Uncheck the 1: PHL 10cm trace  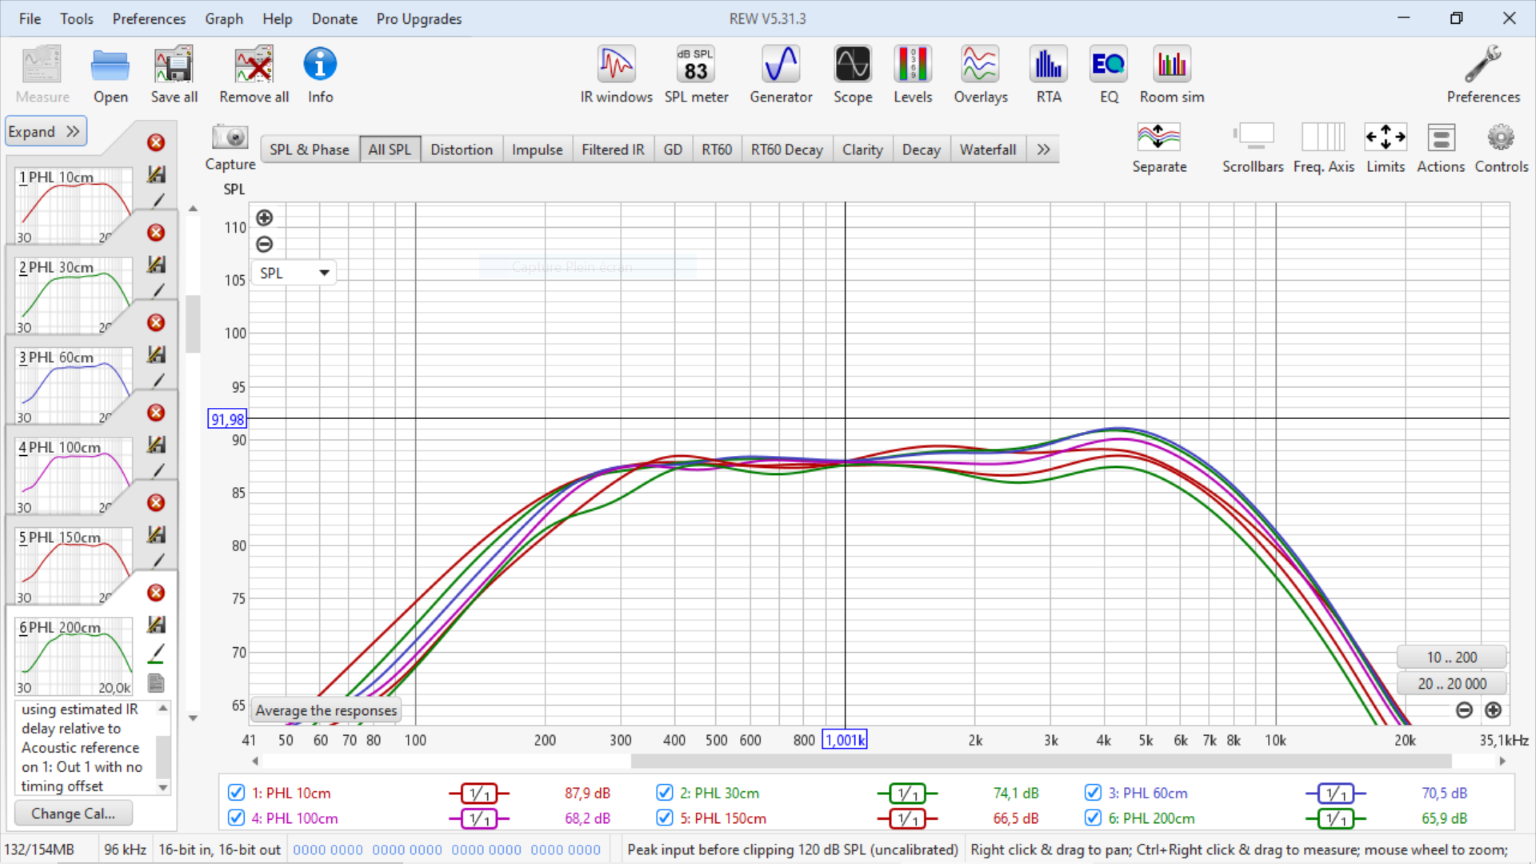tap(236, 792)
